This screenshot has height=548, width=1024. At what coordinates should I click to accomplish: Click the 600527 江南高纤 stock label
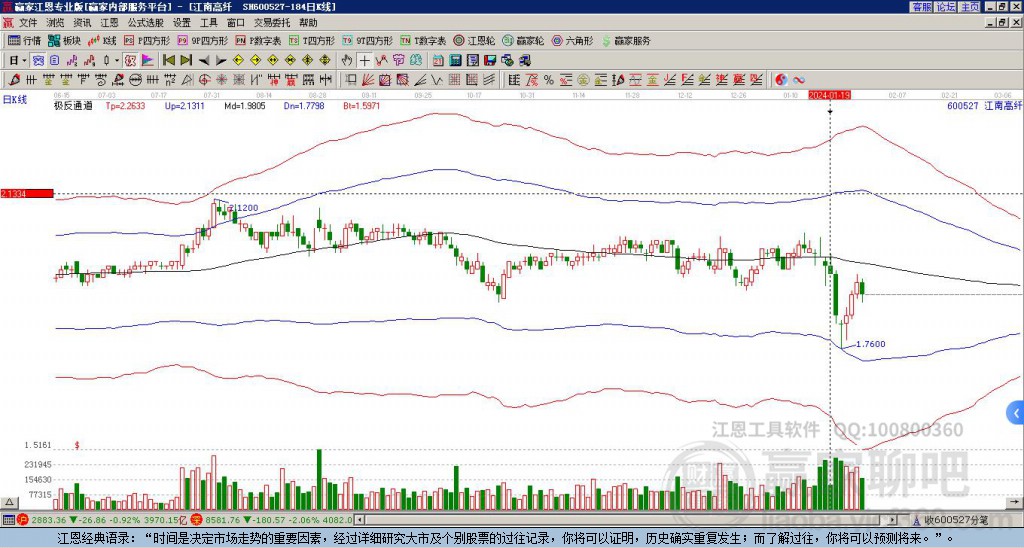coord(984,105)
